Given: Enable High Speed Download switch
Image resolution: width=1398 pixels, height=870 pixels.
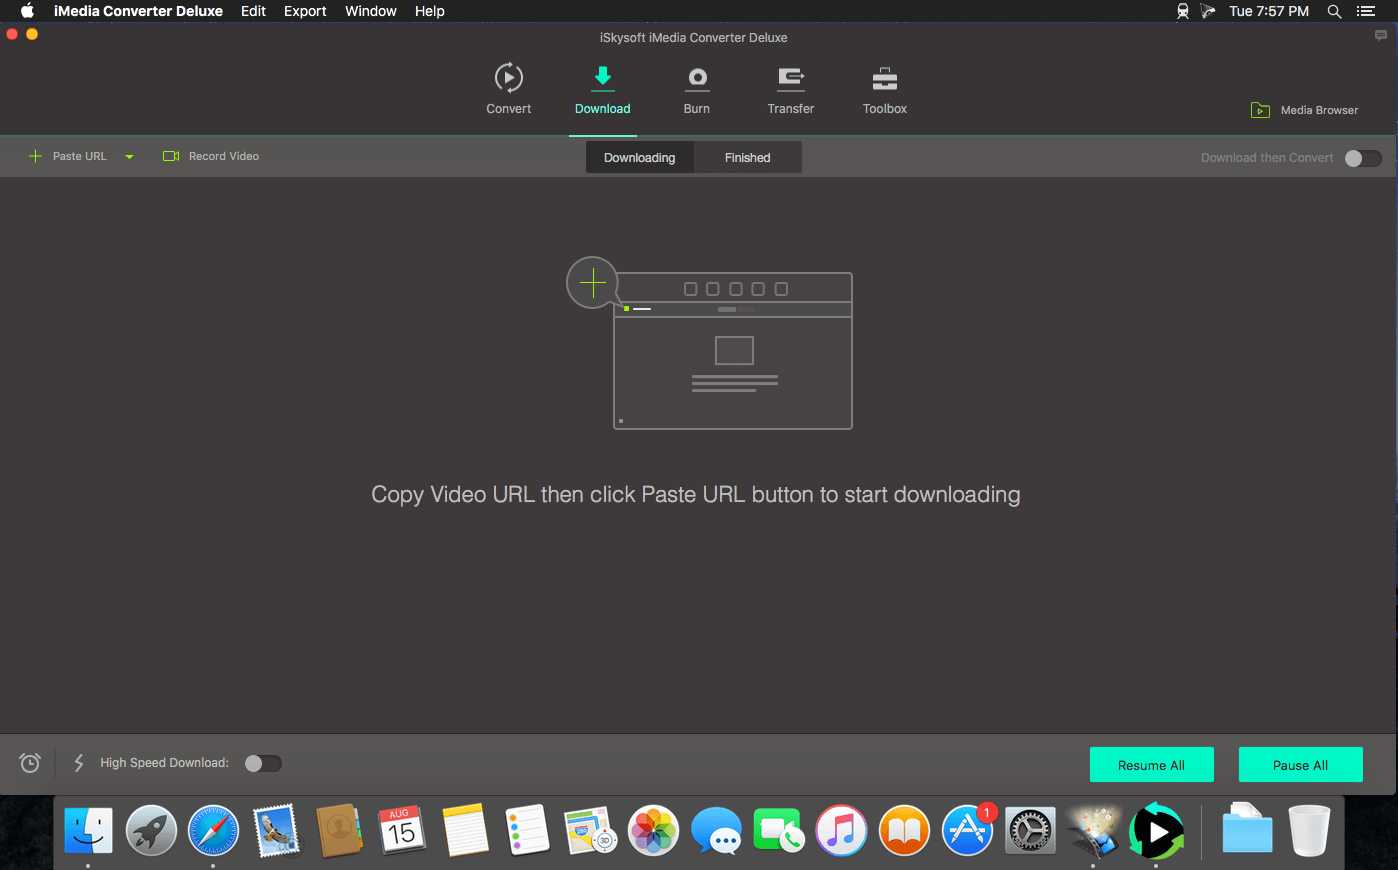Looking at the screenshot, I should 263,763.
